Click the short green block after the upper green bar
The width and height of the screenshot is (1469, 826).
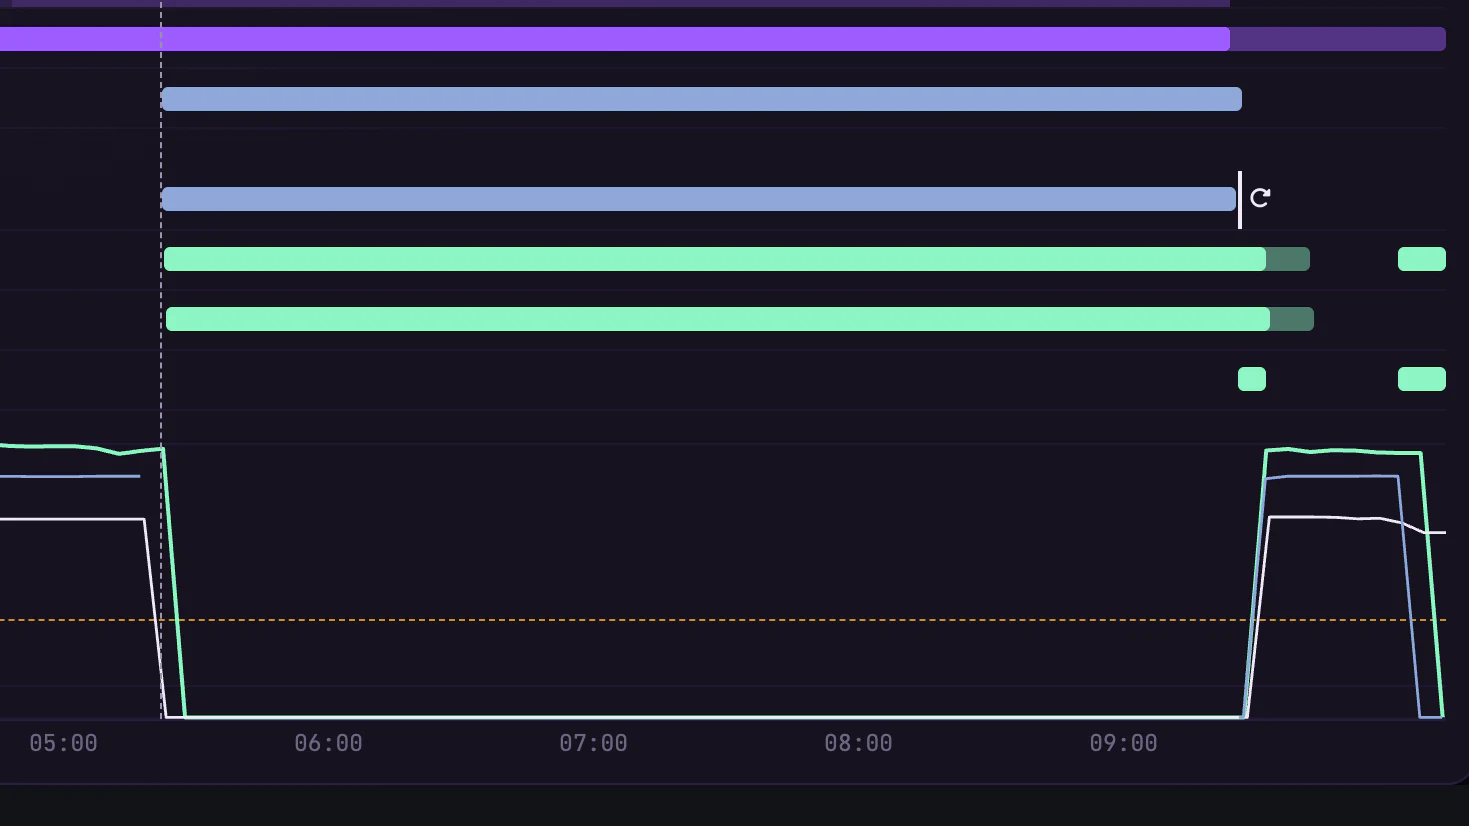click(x=1422, y=259)
